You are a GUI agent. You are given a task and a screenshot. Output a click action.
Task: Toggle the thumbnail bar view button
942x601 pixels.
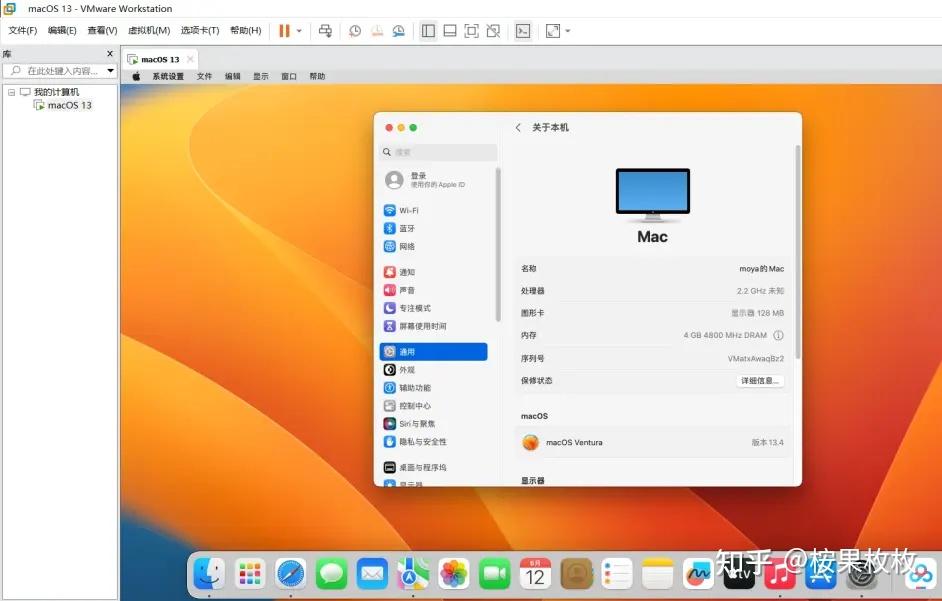point(450,31)
